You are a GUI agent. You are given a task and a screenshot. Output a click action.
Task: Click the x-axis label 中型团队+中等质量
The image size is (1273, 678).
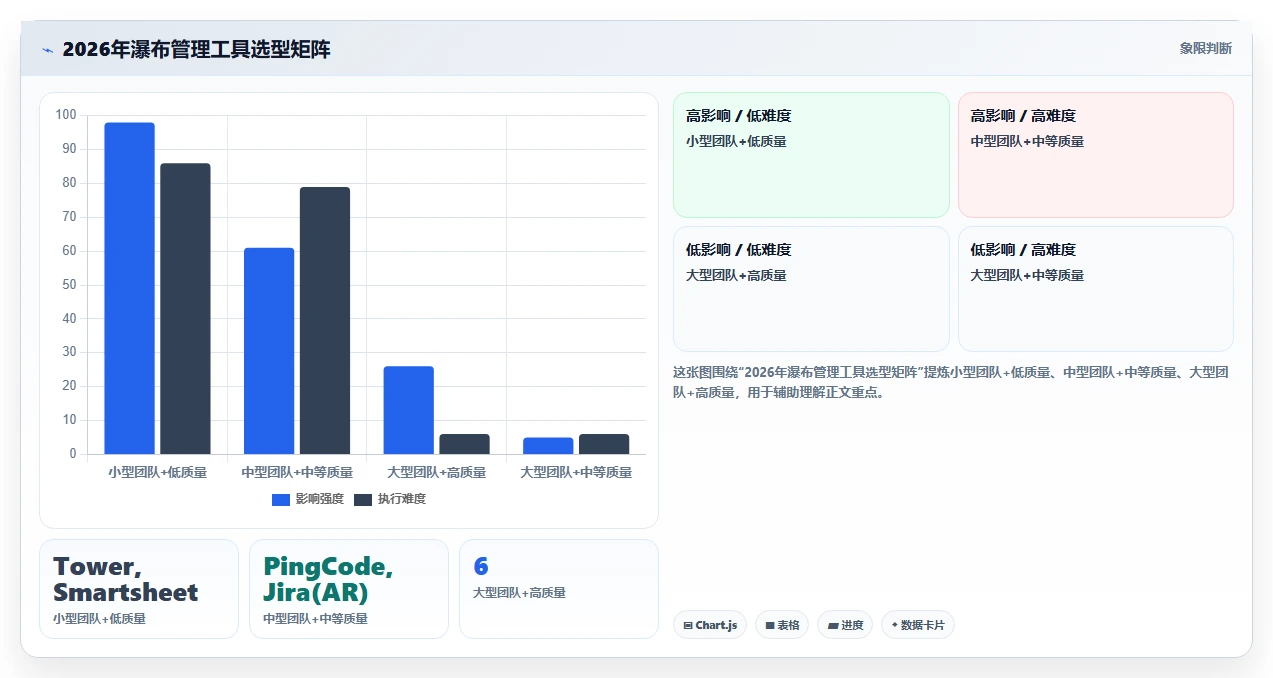[297, 472]
